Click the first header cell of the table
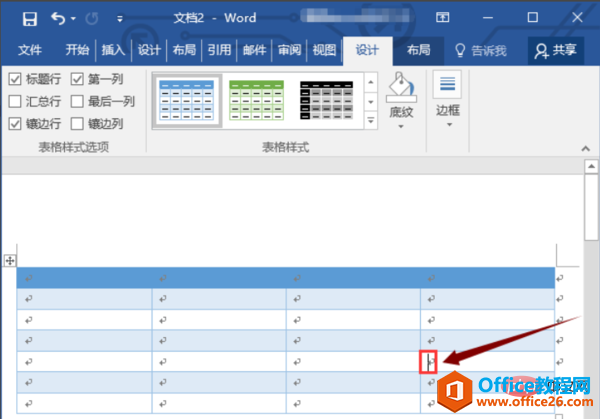The height and width of the screenshot is (419, 600). tap(84, 278)
